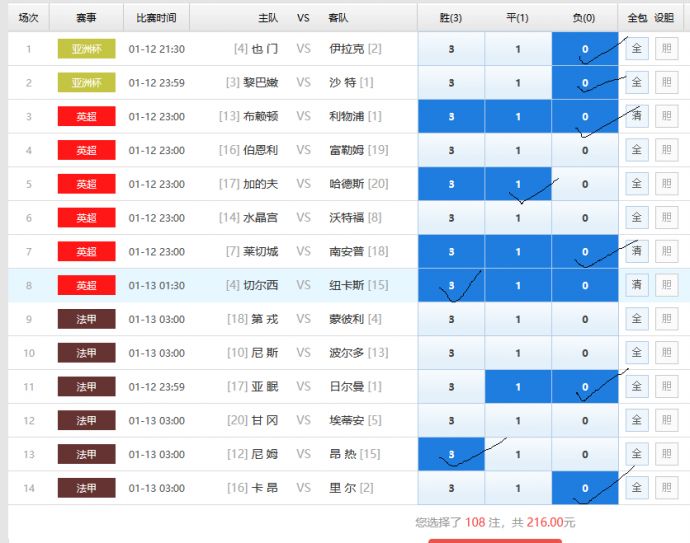Click 清 button for match 3 布赖顿 row
This screenshot has height=543, width=690.
pos(636,117)
